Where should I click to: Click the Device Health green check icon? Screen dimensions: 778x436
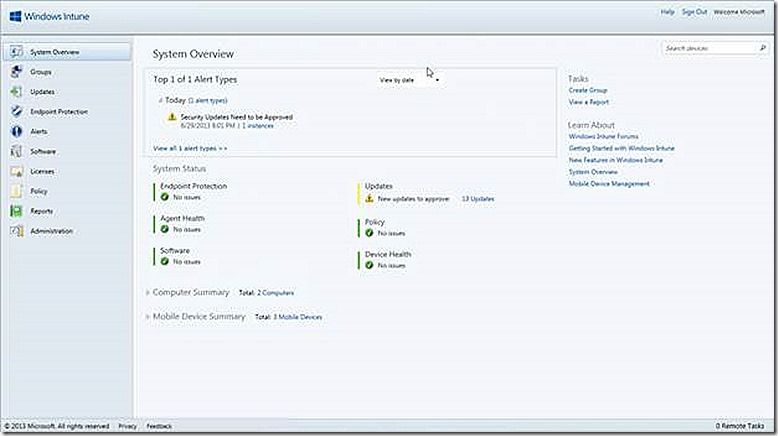click(369, 265)
